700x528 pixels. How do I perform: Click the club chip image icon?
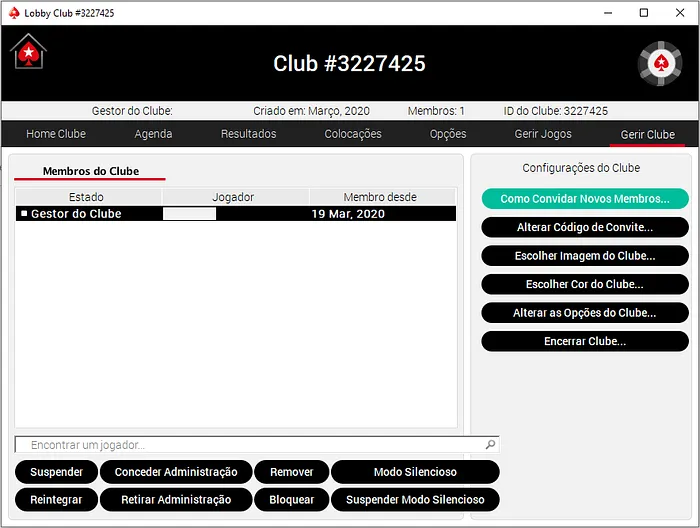pos(660,63)
